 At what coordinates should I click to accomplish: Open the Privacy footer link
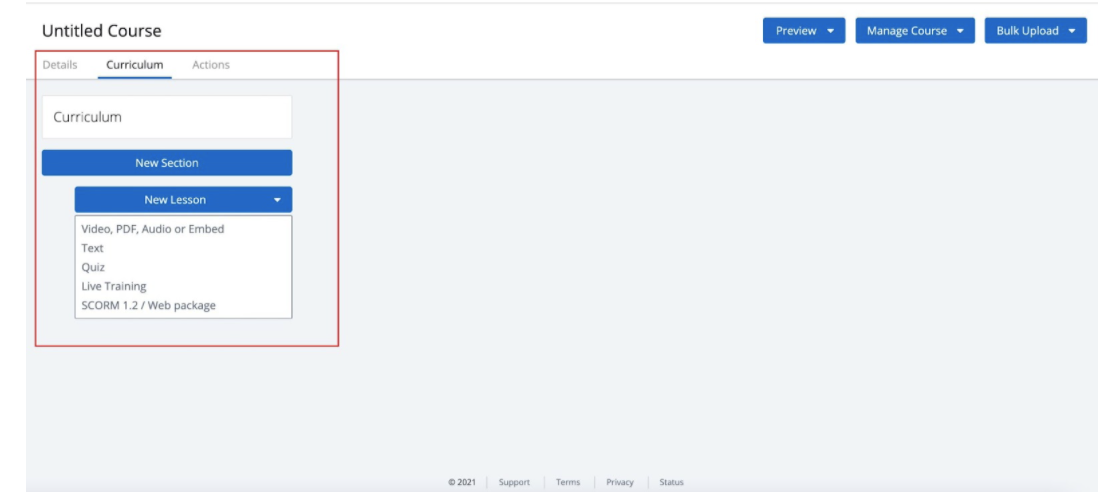pos(620,482)
